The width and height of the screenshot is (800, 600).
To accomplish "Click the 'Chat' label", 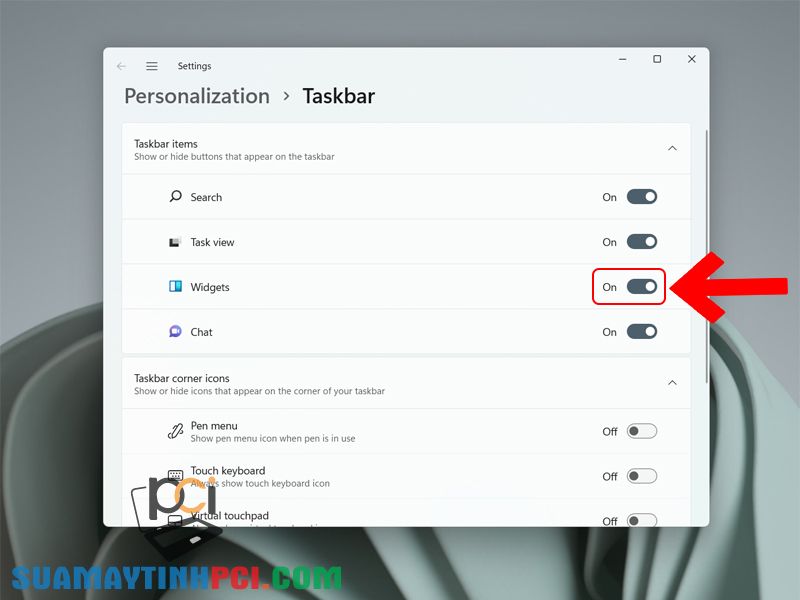I will [201, 332].
